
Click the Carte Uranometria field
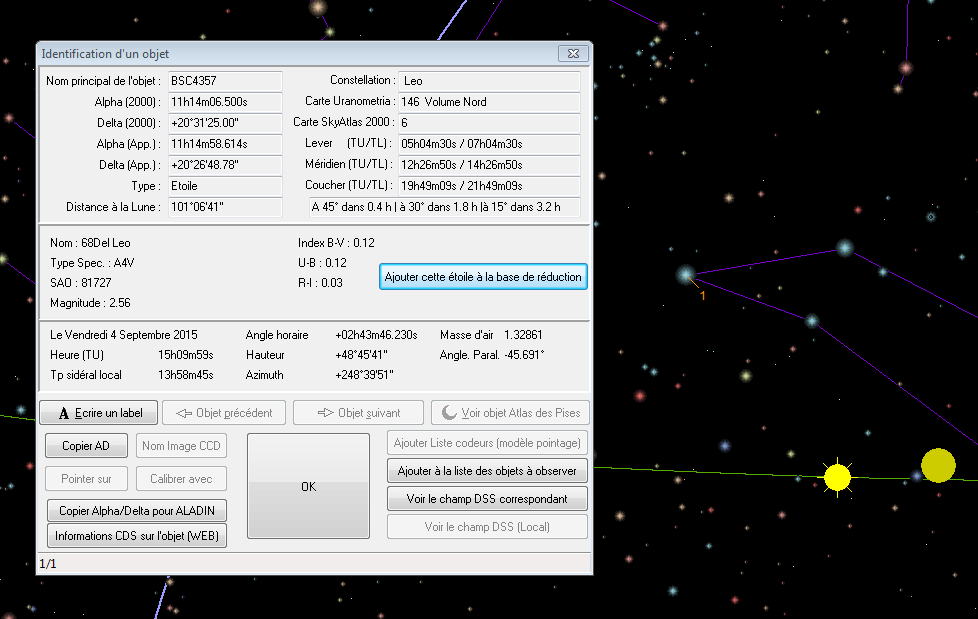488,102
